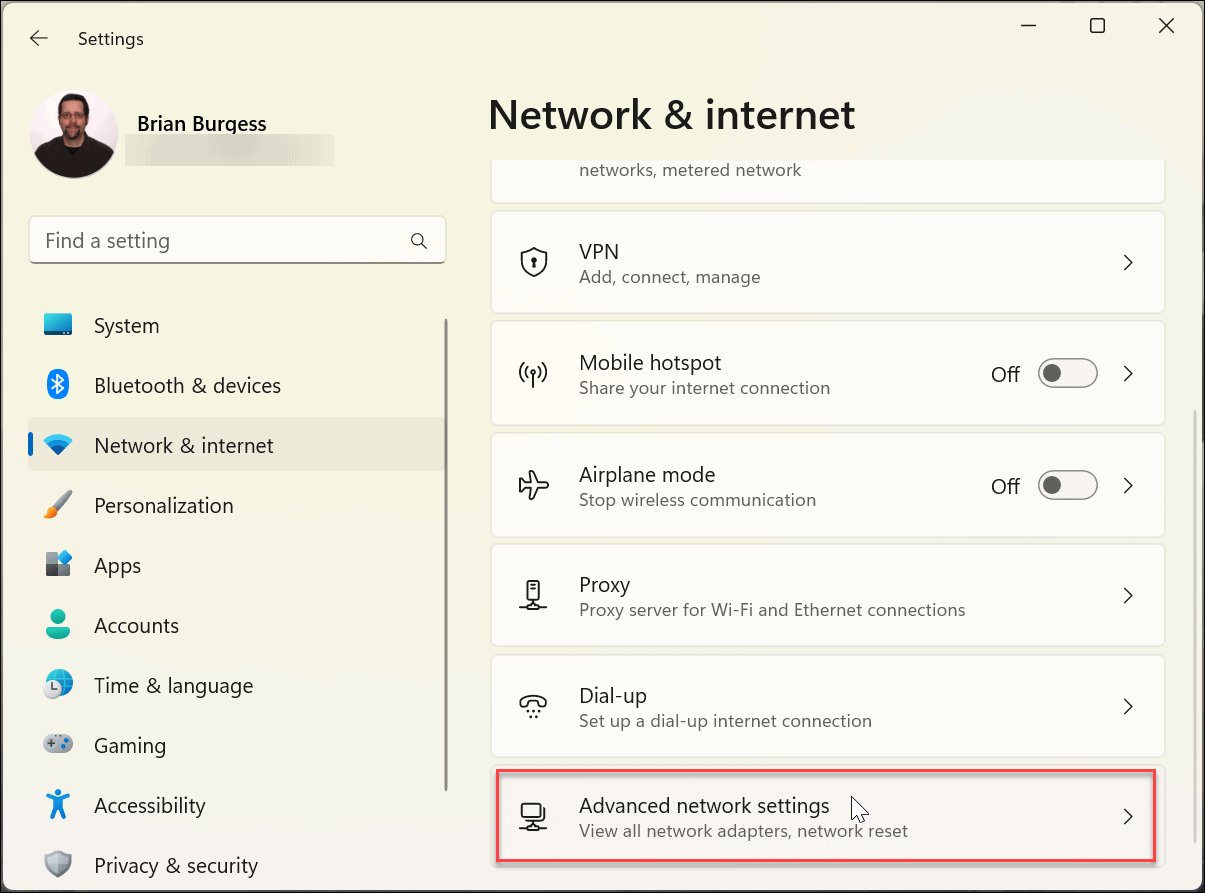The width and height of the screenshot is (1205, 893).
Task: Open the Bluetooth & devices sidebar icon
Action: click(57, 385)
